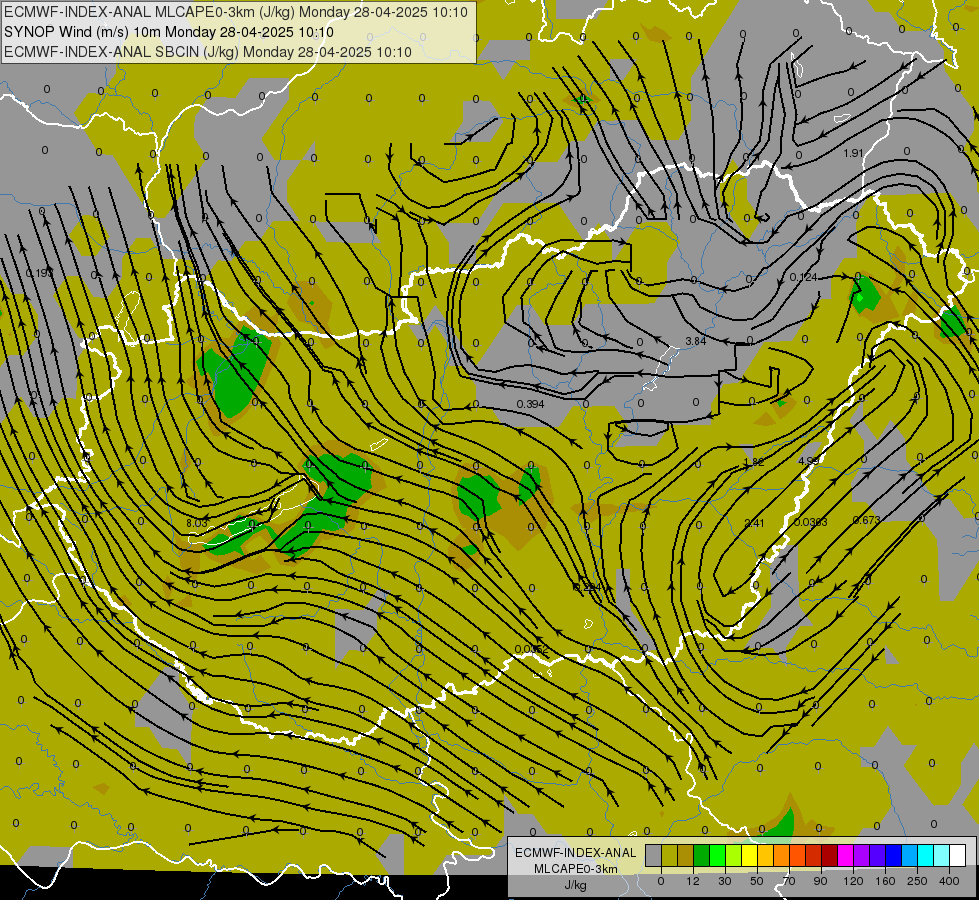This screenshot has height=900, width=979.
Task: Click the legend tick label 70
Action: (789, 881)
